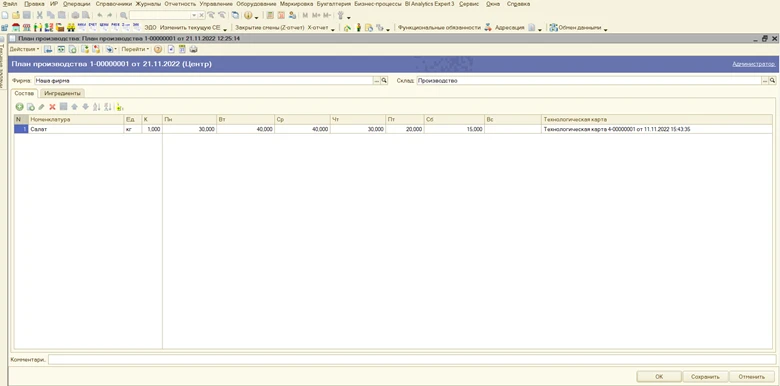Open the Справочники menu
780x386 pixels.
tap(113, 4)
